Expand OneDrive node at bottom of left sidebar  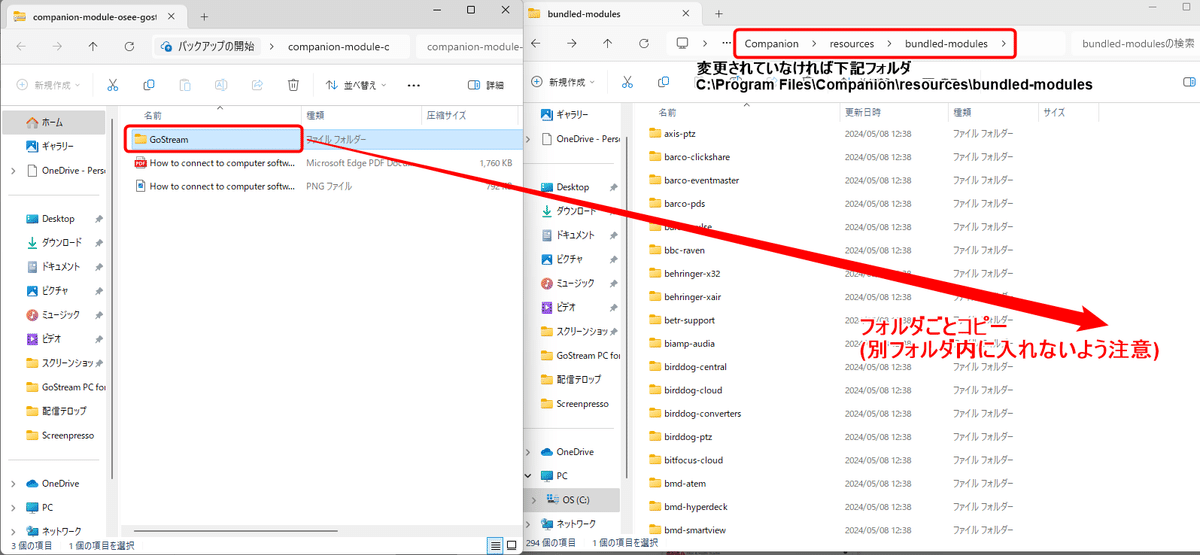[12, 483]
